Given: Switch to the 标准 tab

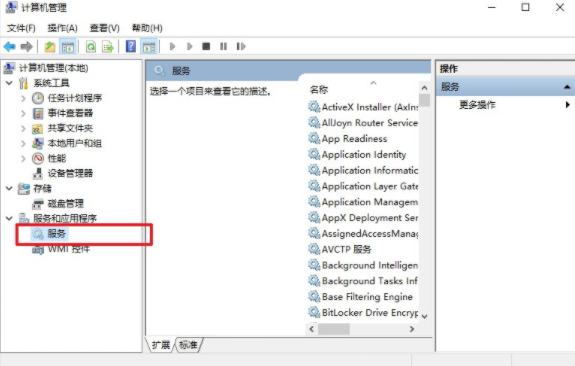Looking at the screenshot, I should (x=188, y=345).
